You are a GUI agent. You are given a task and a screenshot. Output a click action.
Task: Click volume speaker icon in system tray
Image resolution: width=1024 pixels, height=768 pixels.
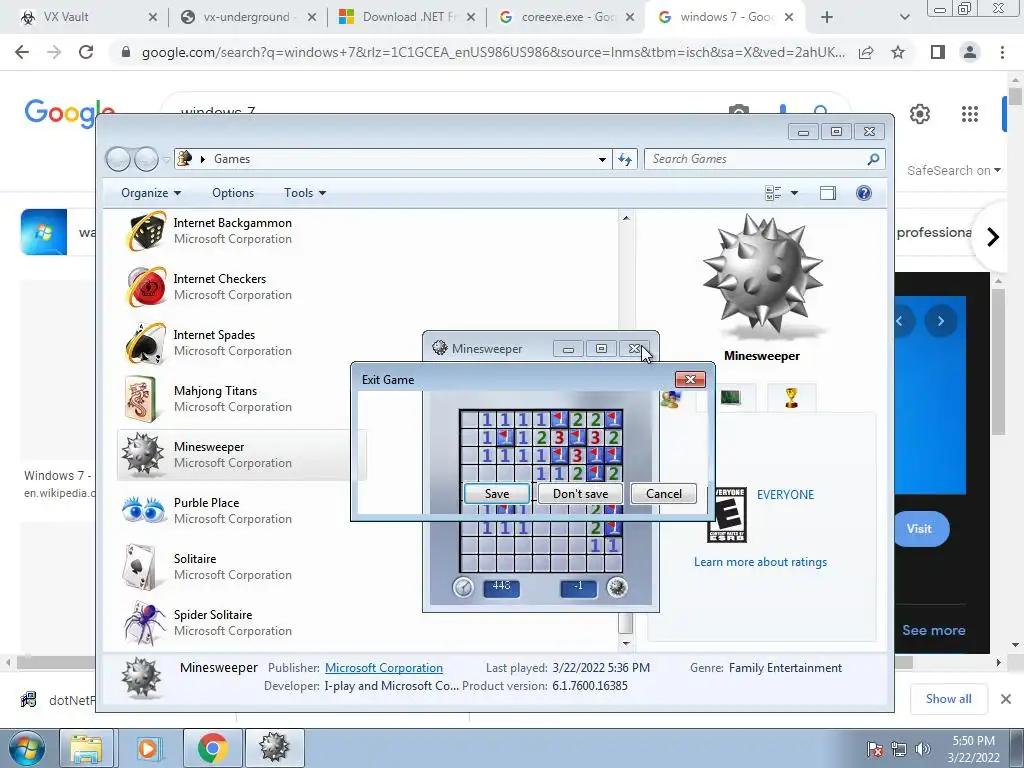point(922,749)
